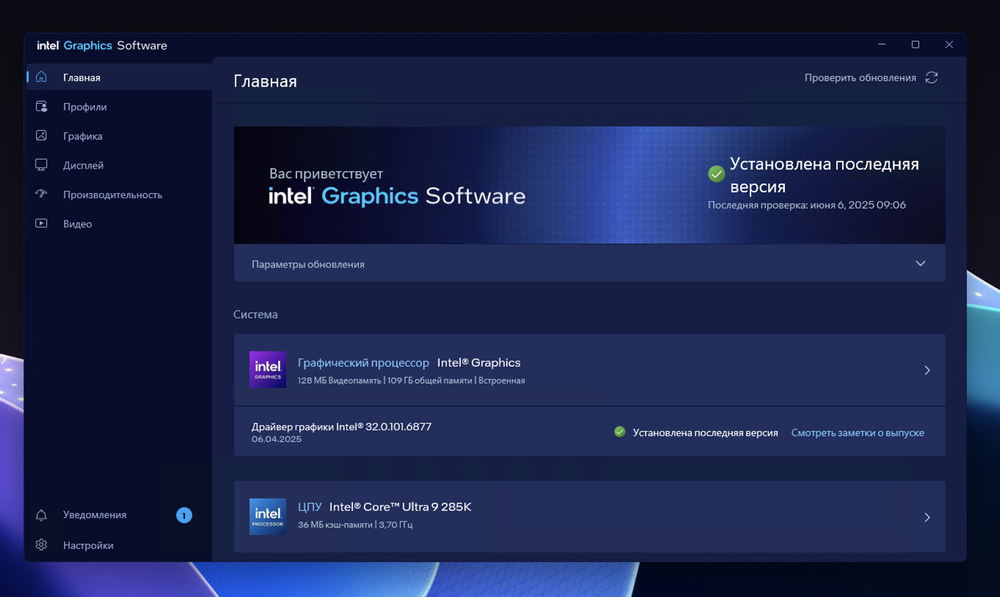This screenshot has height=597, width=1000.
Task: Click the 36 МБ кэш-памяти details text
Action: tap(355, 525)
